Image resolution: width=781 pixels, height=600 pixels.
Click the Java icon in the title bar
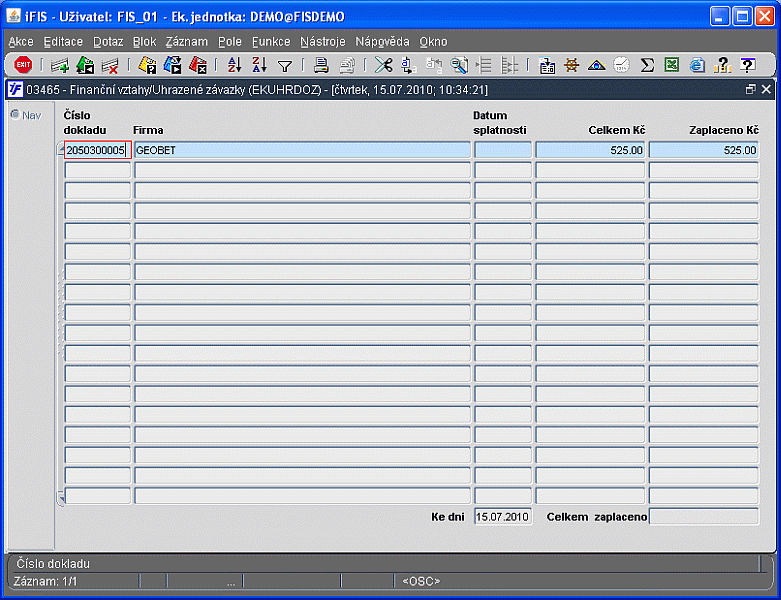tap(13, 16)
